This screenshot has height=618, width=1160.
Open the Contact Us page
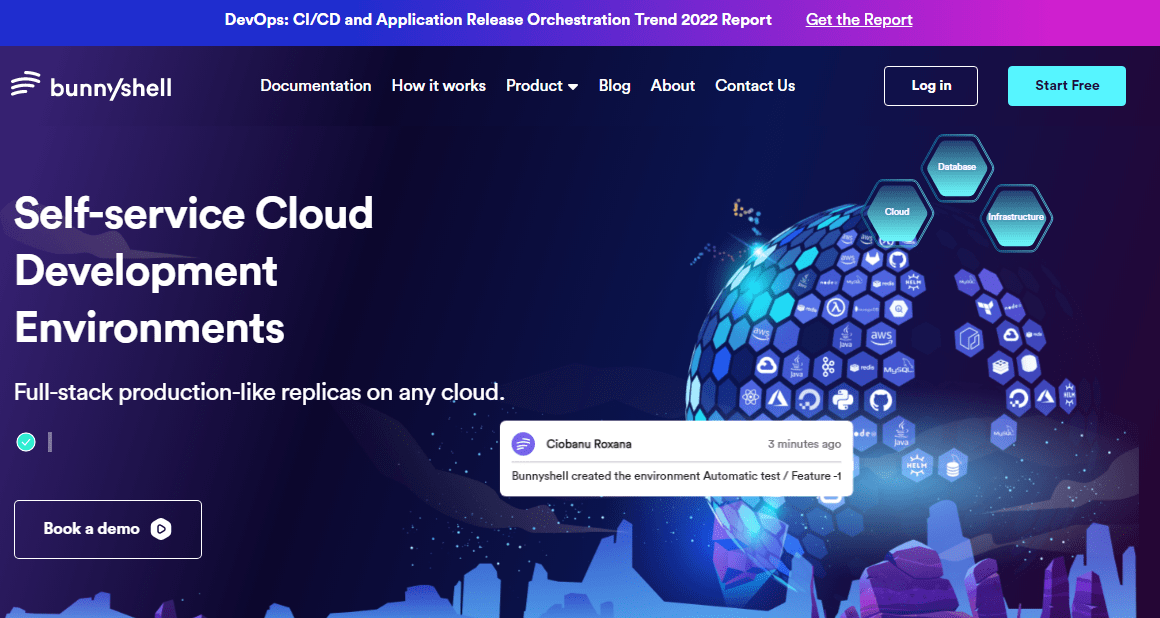pos(755,86)
